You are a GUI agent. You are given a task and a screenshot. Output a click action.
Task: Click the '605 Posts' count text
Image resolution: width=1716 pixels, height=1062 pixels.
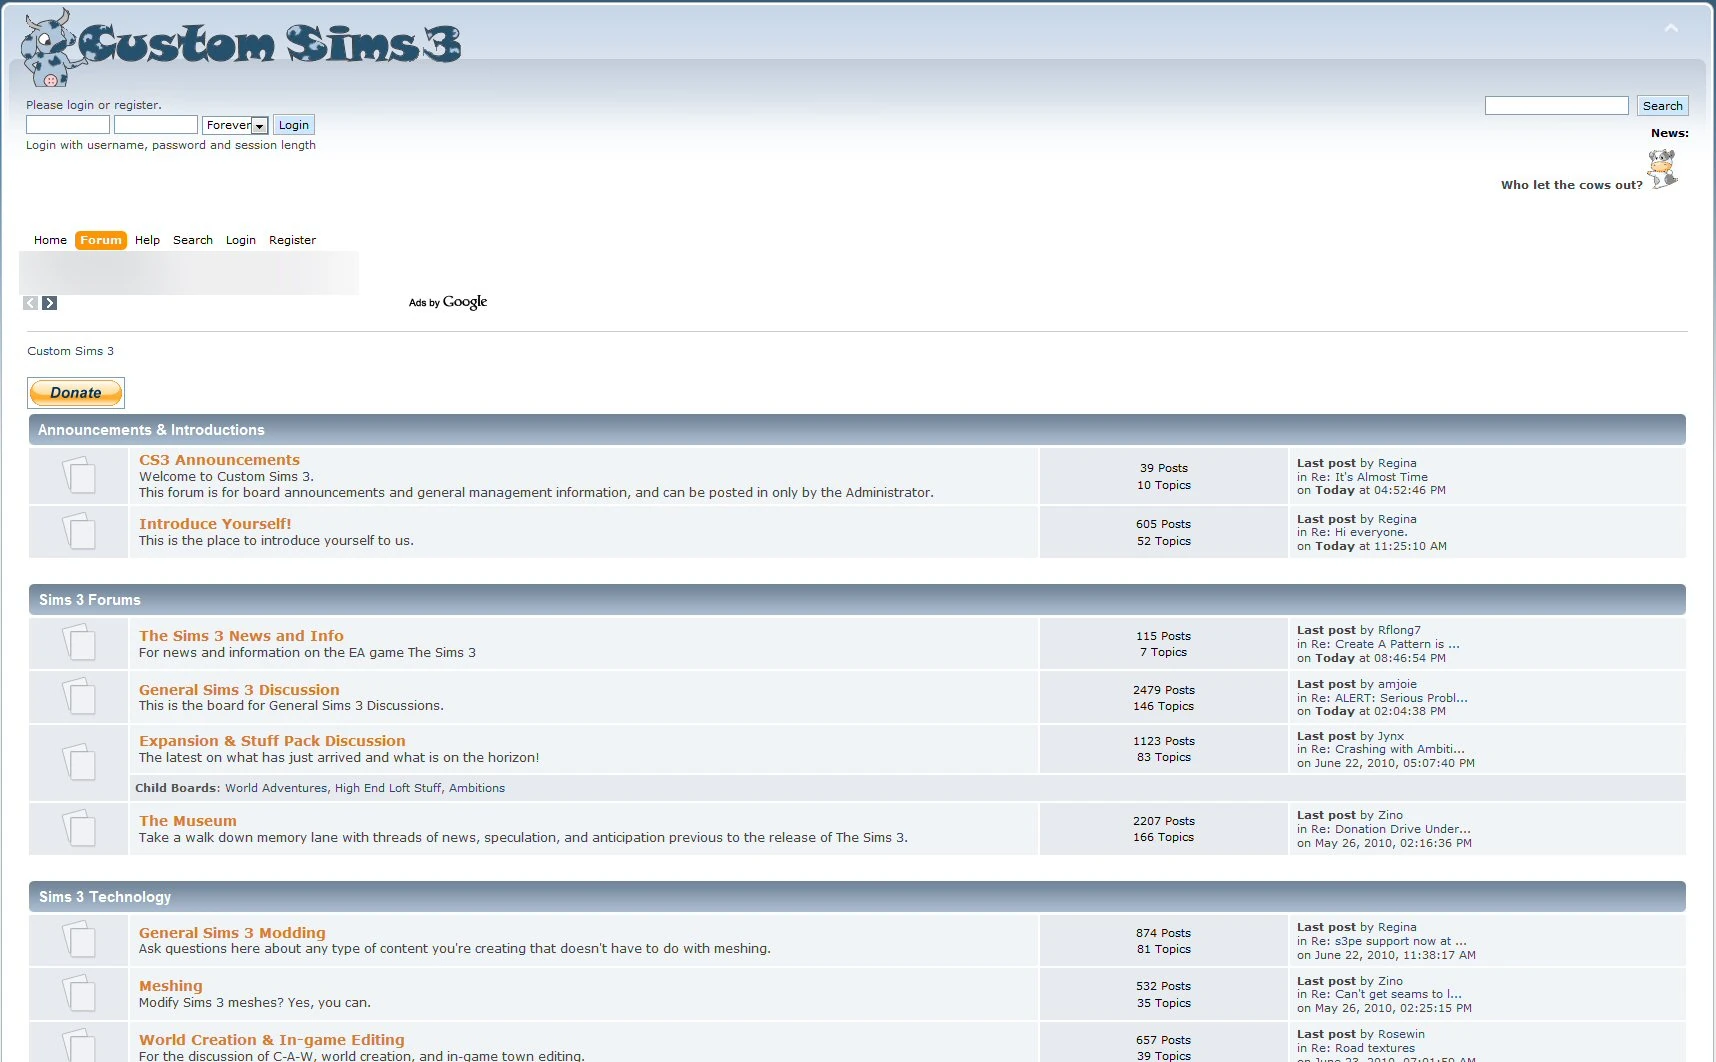1163,524
